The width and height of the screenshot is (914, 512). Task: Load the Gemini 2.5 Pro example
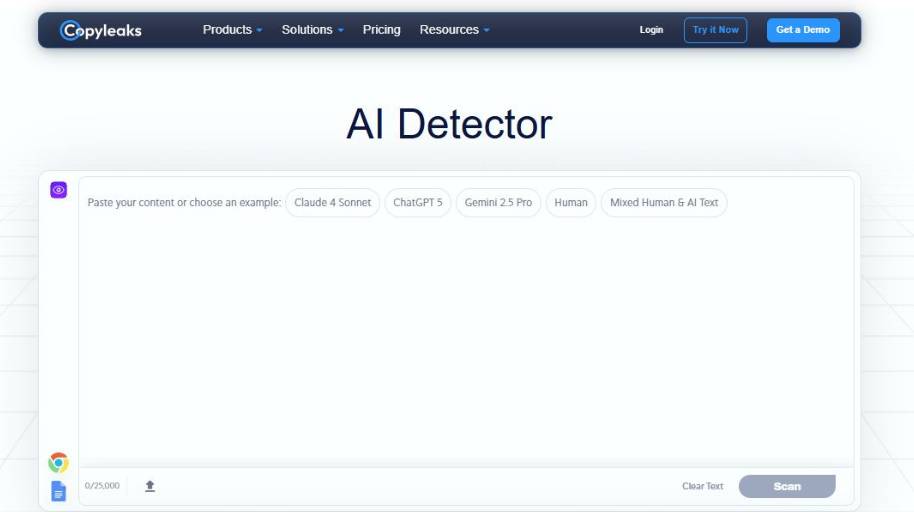tap(498, 202)
